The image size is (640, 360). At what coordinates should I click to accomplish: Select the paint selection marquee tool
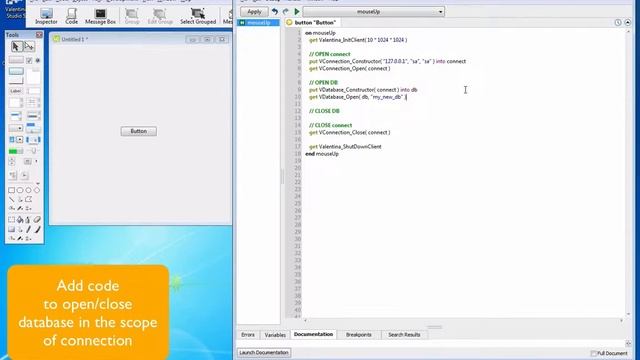pos(11,220)
